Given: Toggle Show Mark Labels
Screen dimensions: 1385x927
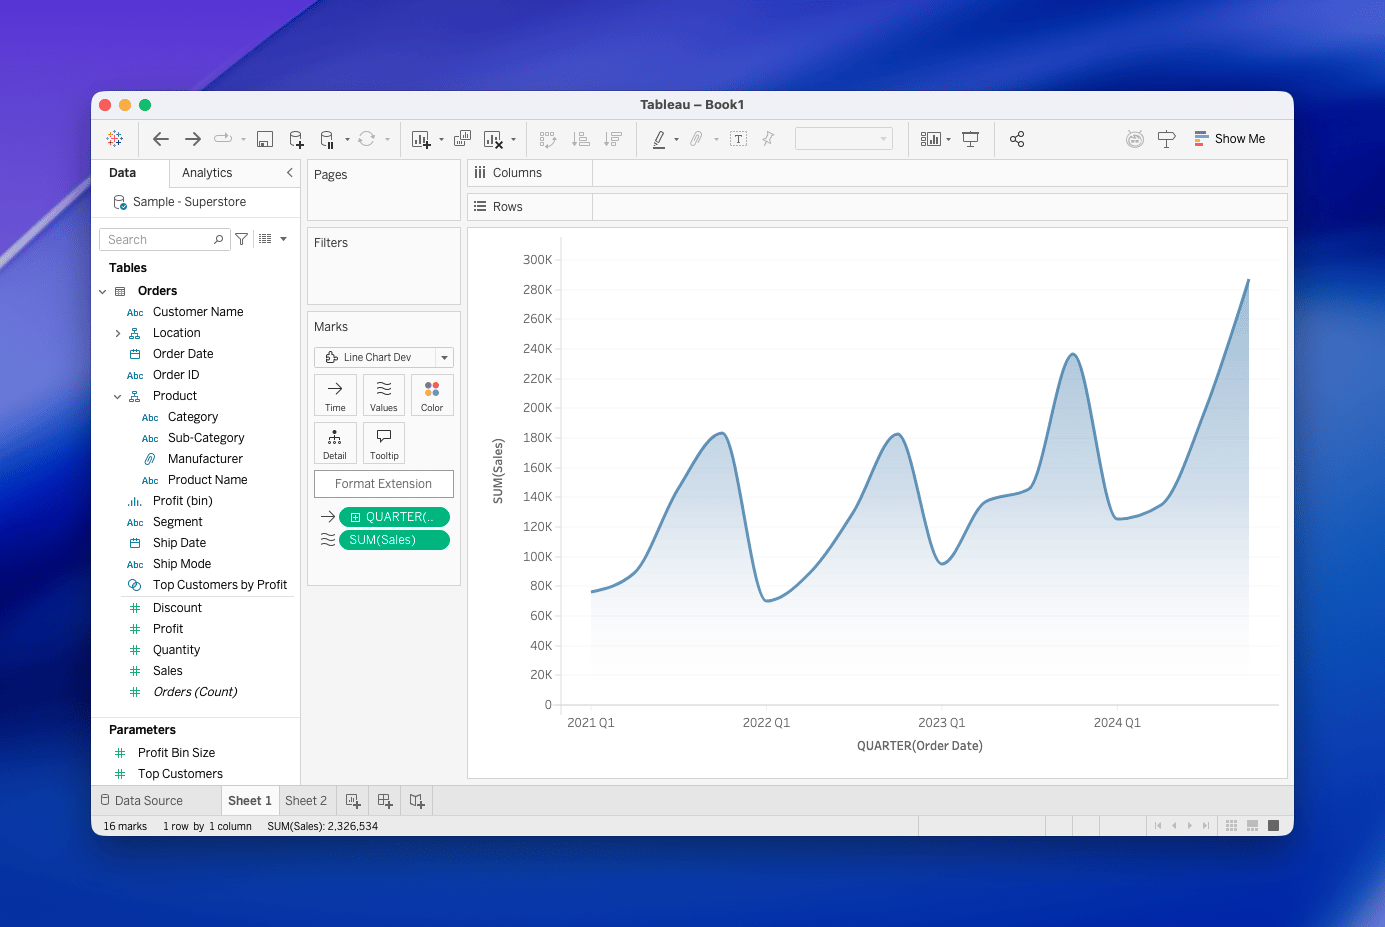Looking at the screenshot, I should [x=739, y=139].
